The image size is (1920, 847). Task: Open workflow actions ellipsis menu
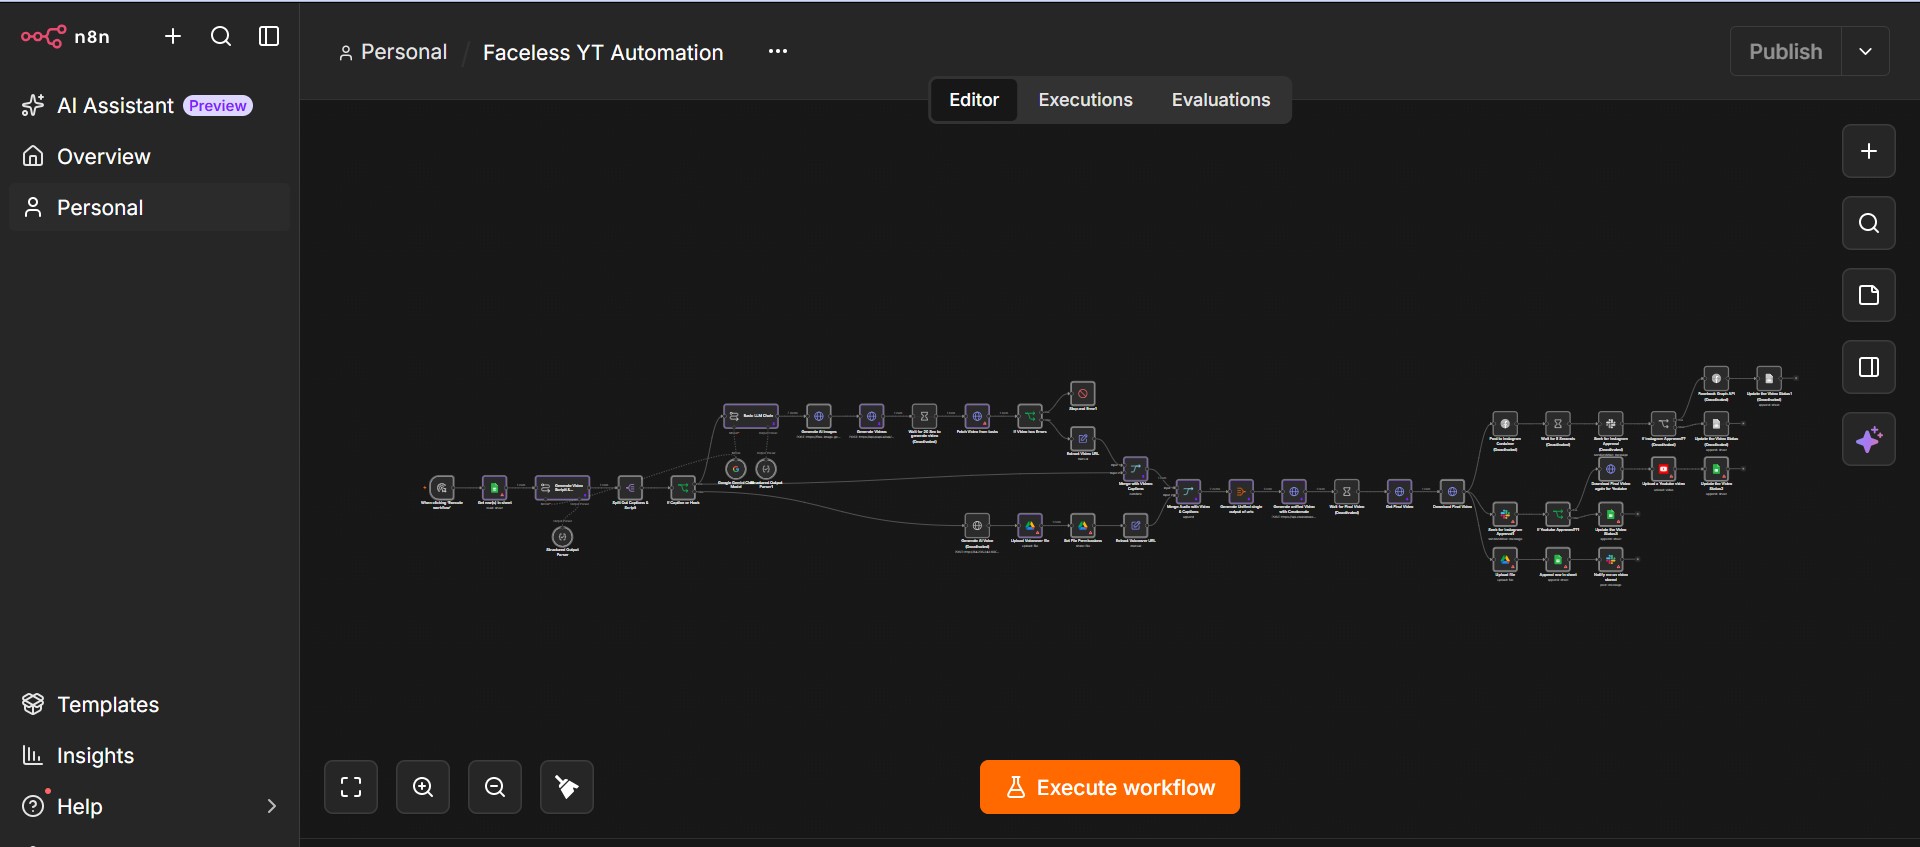tap(778, 52)
